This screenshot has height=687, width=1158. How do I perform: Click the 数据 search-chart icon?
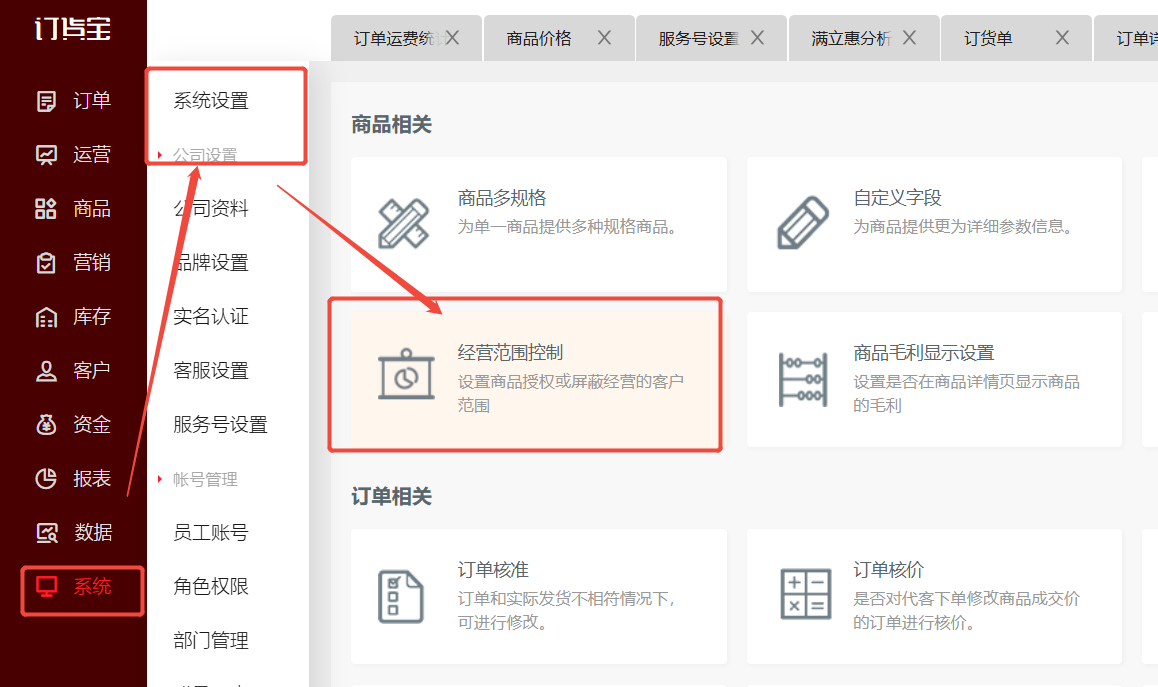click(x=47, y=533)
